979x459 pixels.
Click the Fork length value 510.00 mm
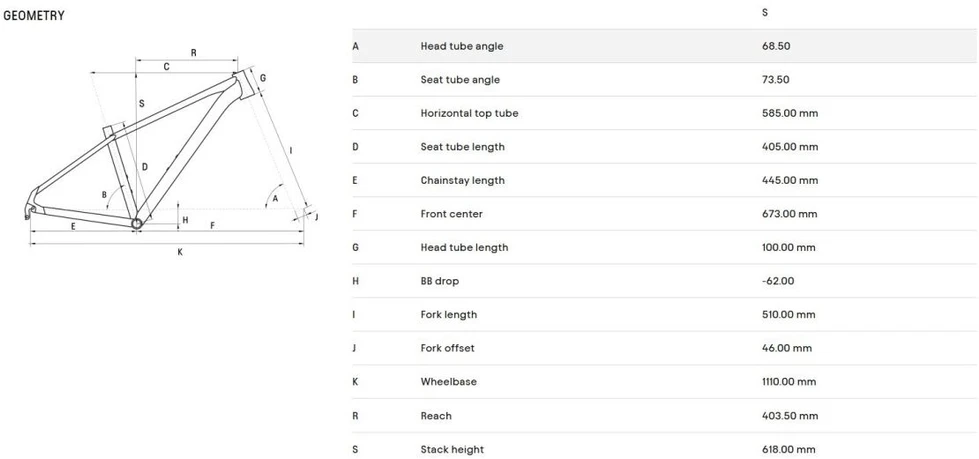(789, 315)
